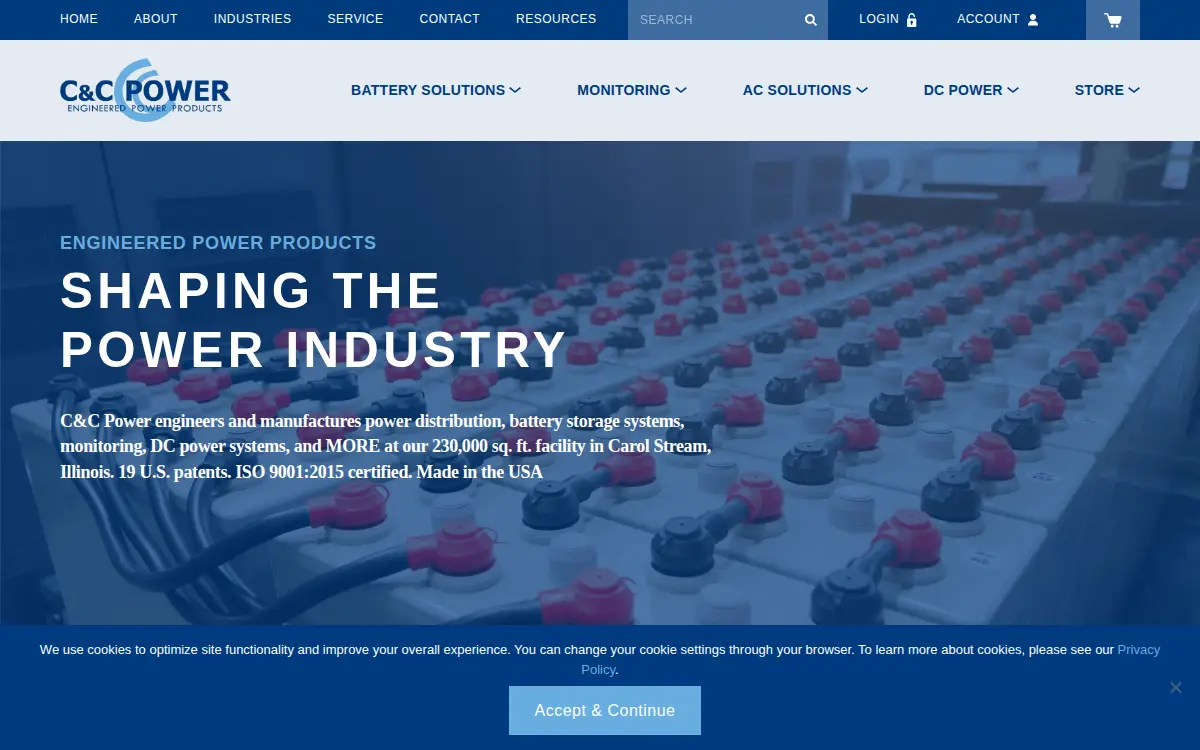Open the Industries menu item
1200x750 pixels.
(x=253, y=19)
